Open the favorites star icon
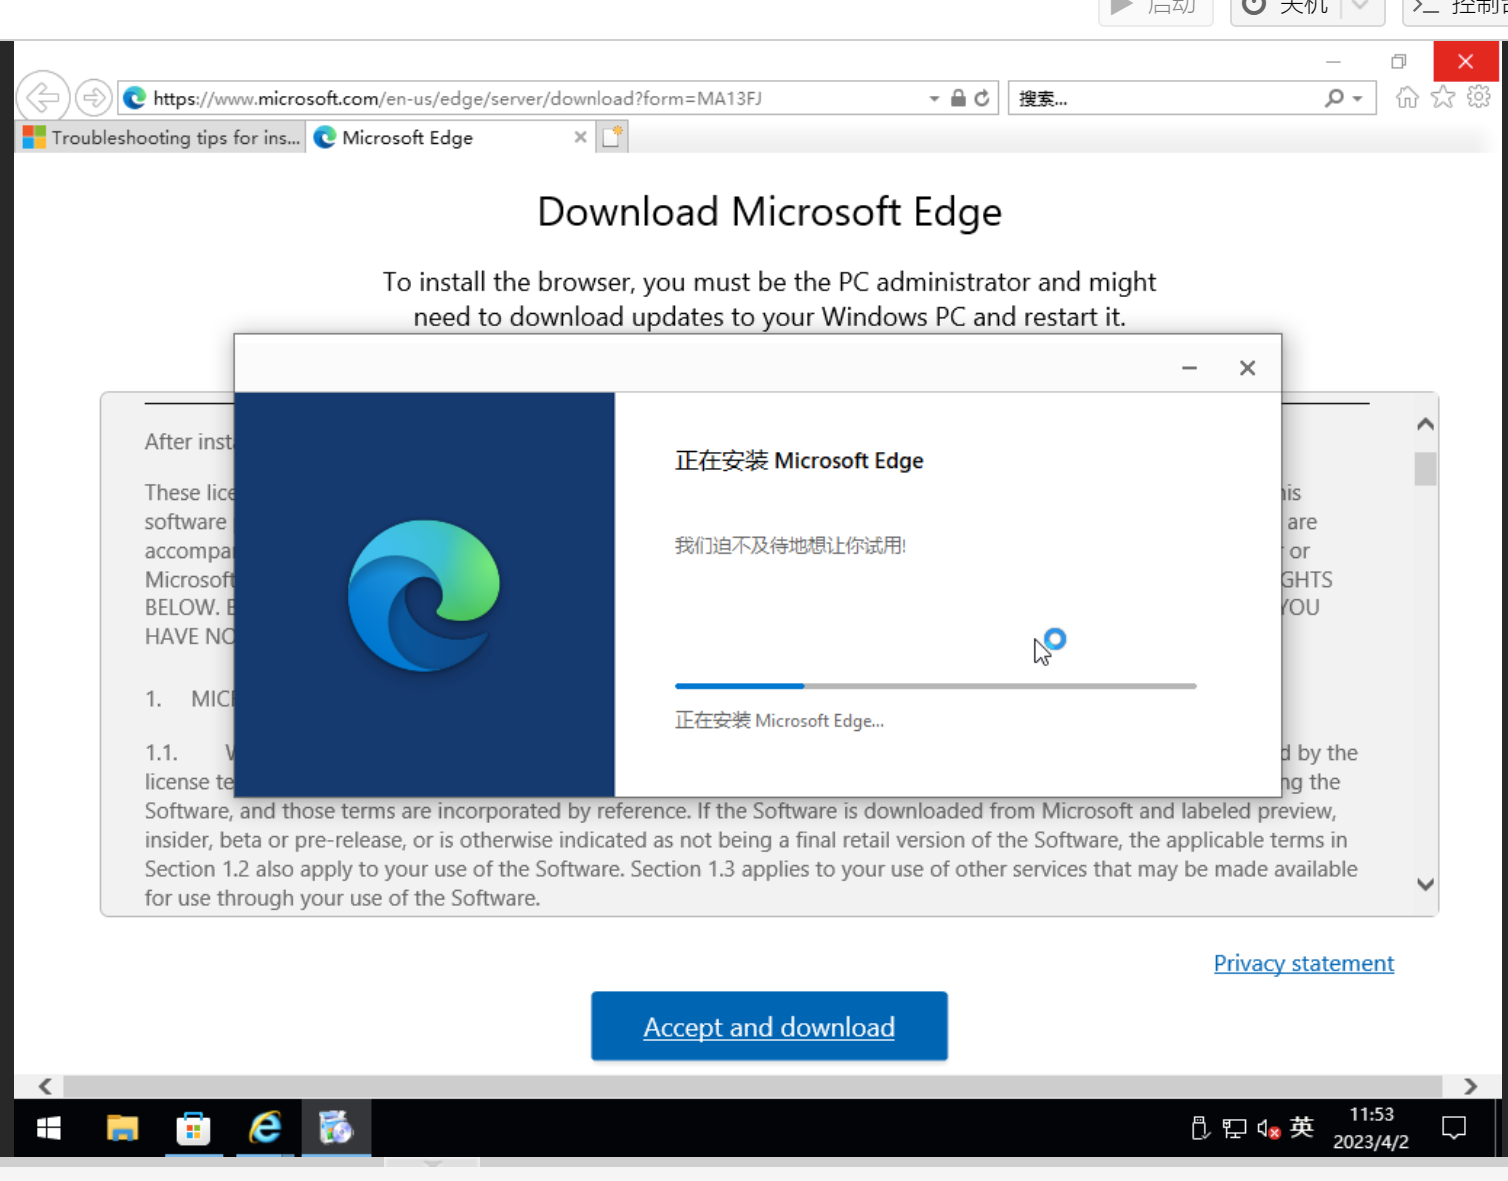Image resolution: width=1508 pixels, height=1181 pixels. (x=1443, y=97)
